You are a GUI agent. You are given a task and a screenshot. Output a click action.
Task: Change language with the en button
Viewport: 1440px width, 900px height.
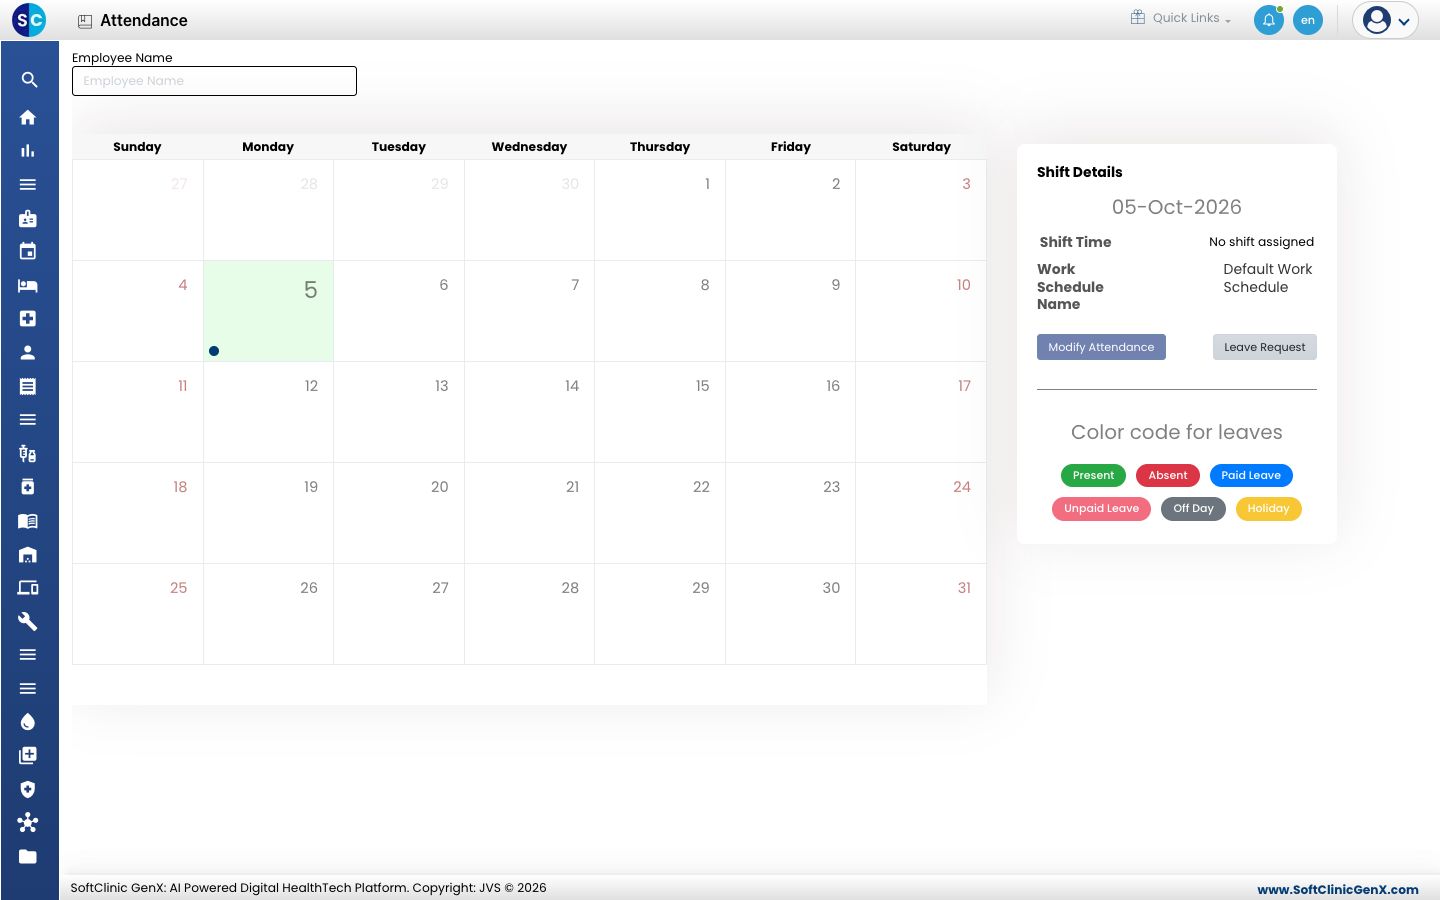point(1308,20)
